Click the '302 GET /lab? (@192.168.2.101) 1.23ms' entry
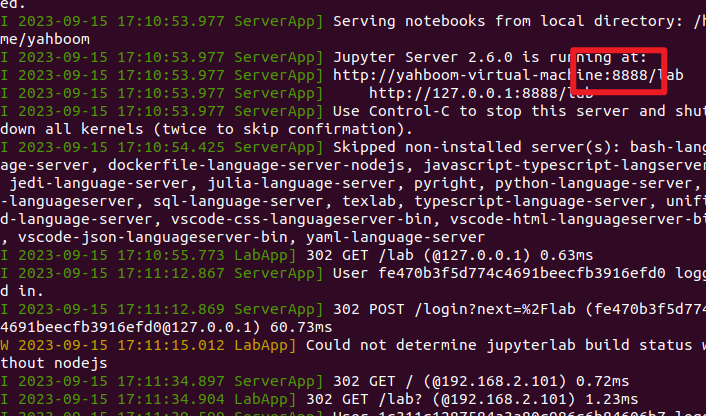The height and width of the screenshot is (416, 706). 472,399
